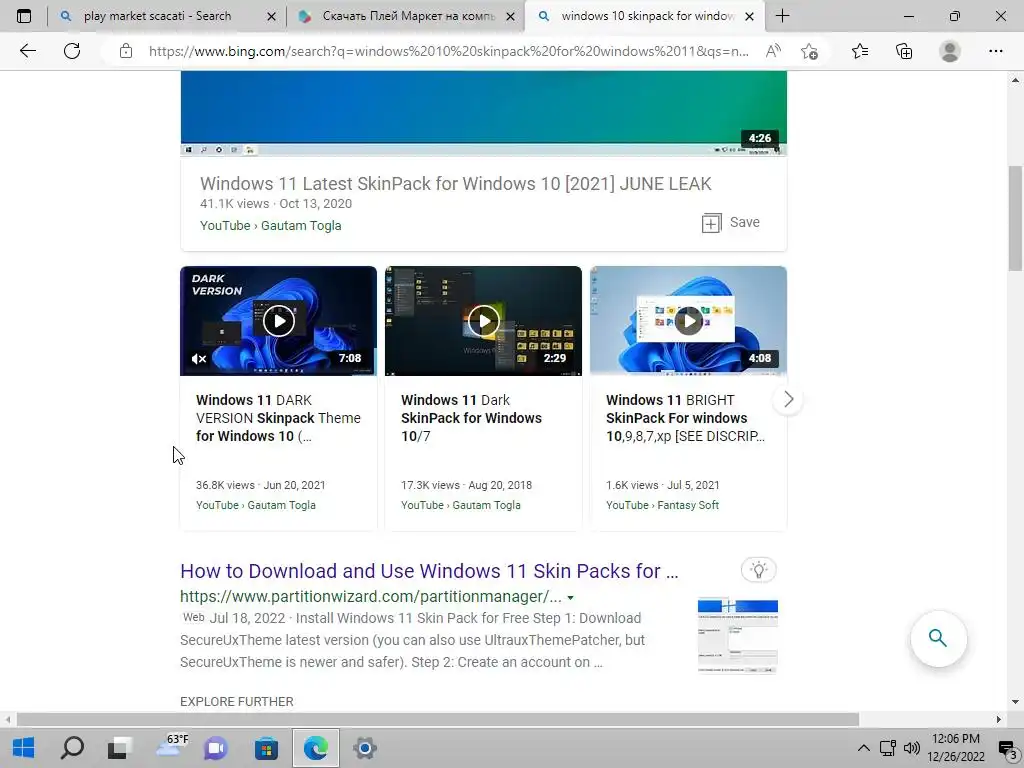Open 'Windows 11 Dark SkinPack for Windows 10/7' title
The image size is (1024, 768).
[x=472, y=418]
